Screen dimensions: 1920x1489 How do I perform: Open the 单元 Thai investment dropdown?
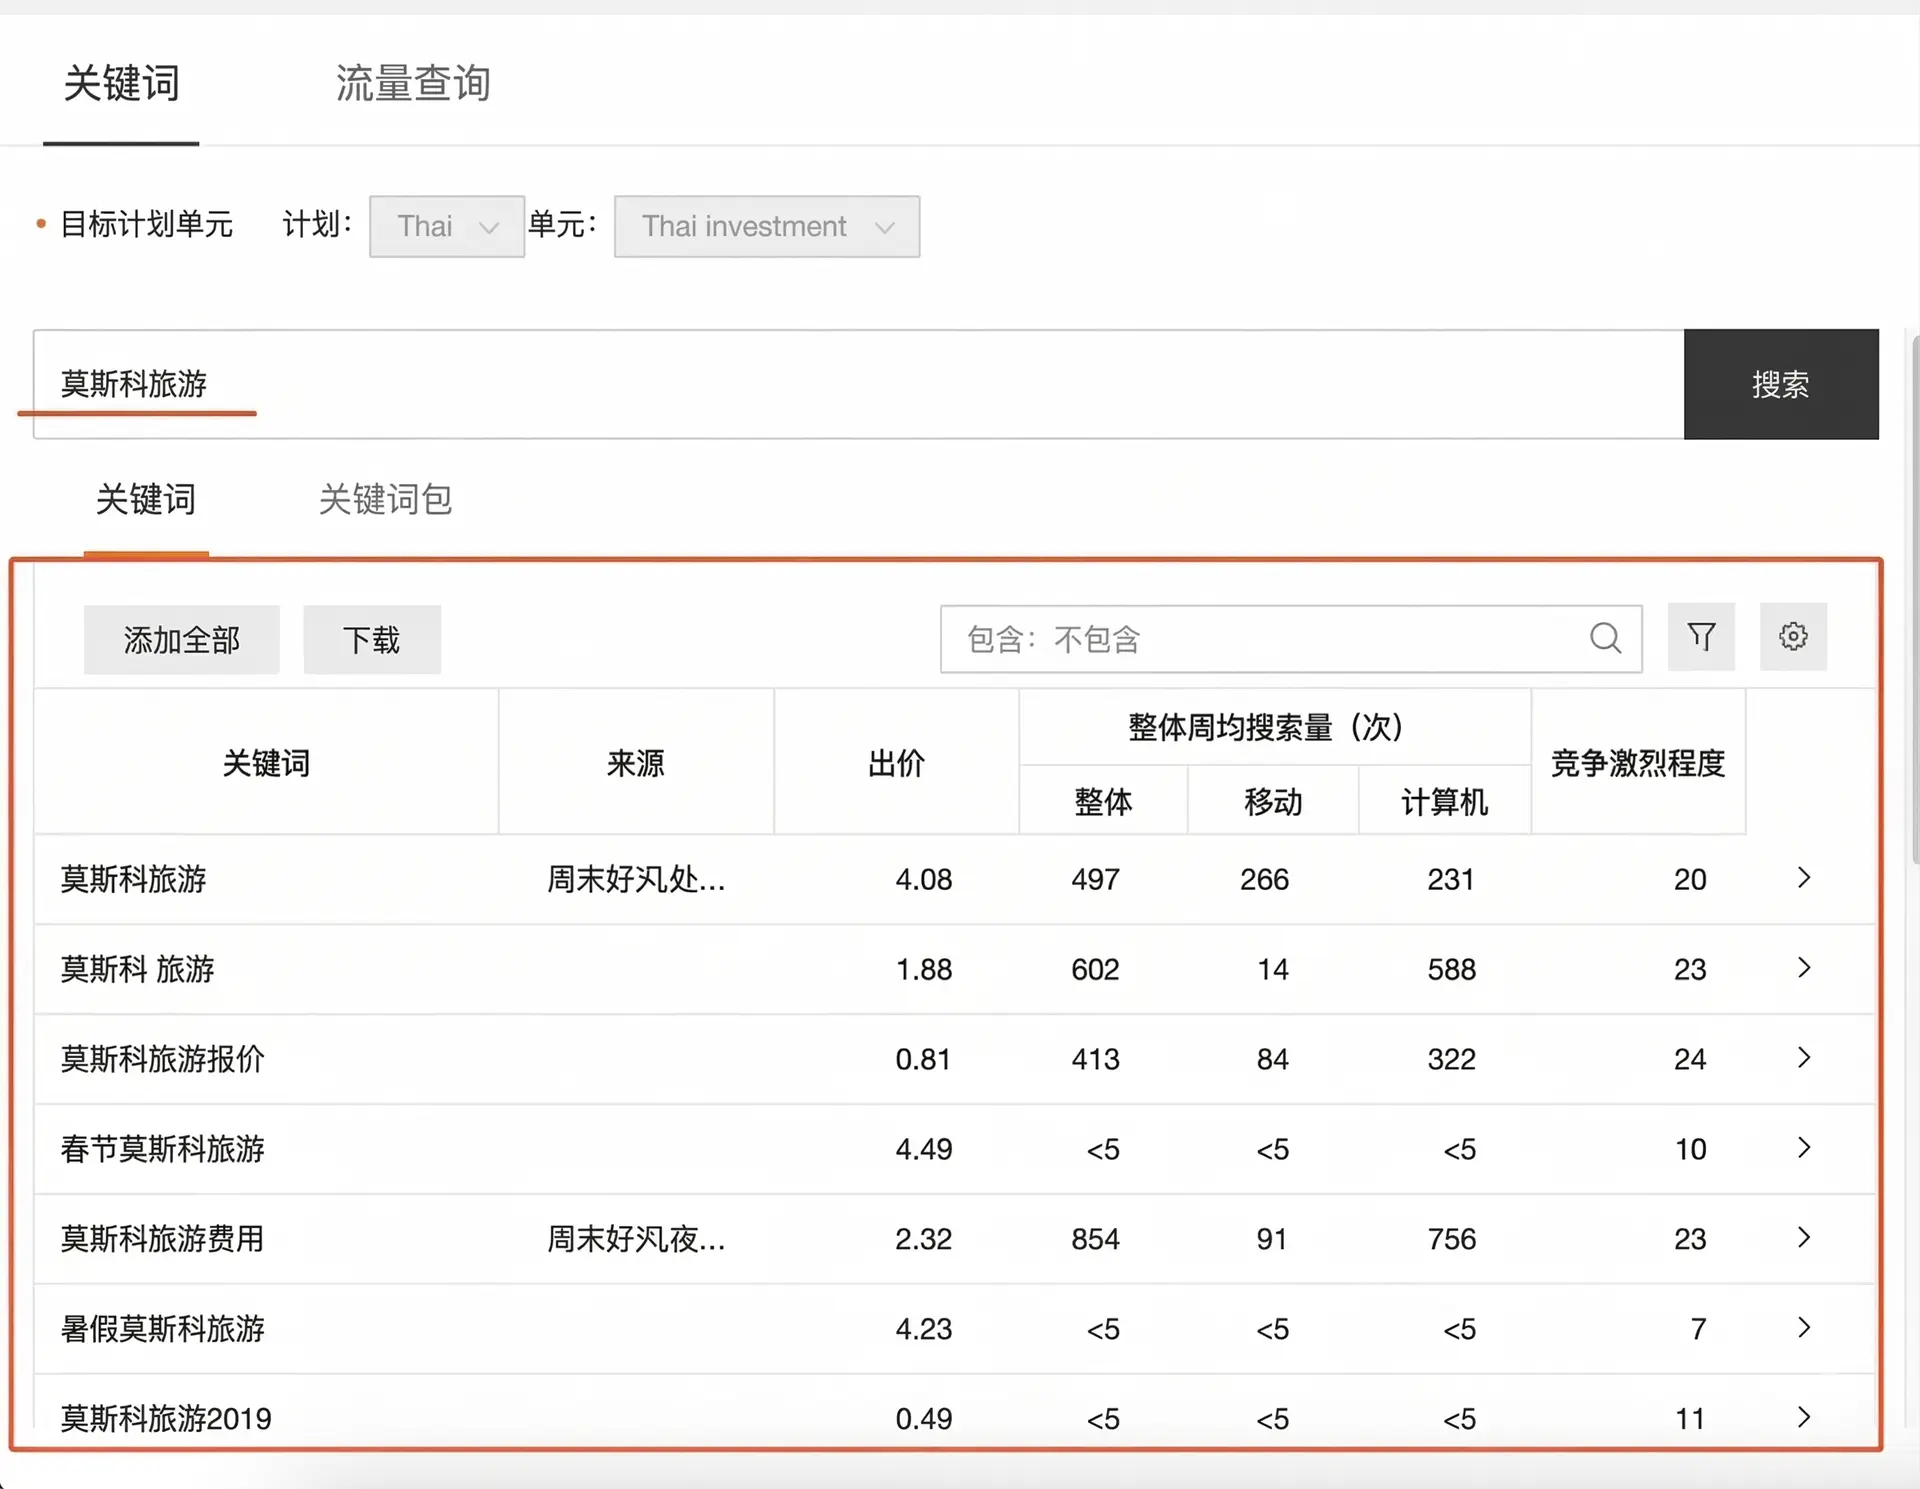point(767,226)
